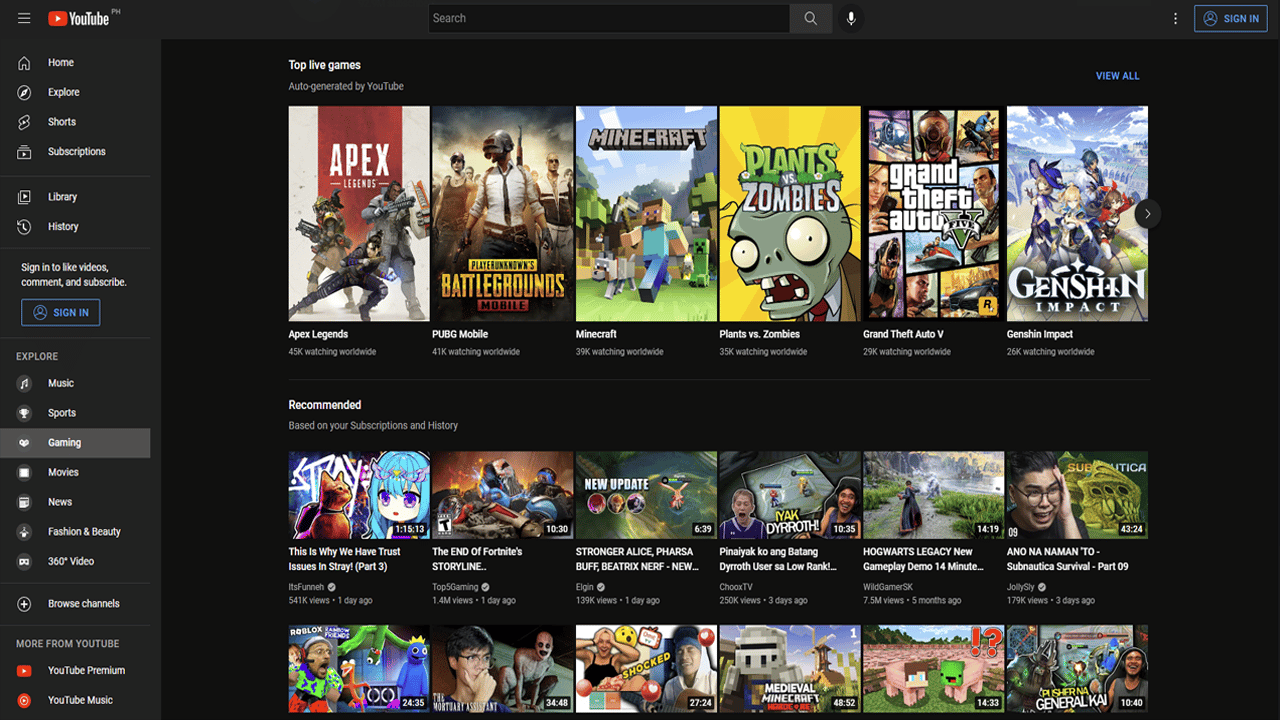Viewport: 1280px width, 720px height.
Task: Click the History clock icon
Action: pyautogui.click(x=25, y=227)
